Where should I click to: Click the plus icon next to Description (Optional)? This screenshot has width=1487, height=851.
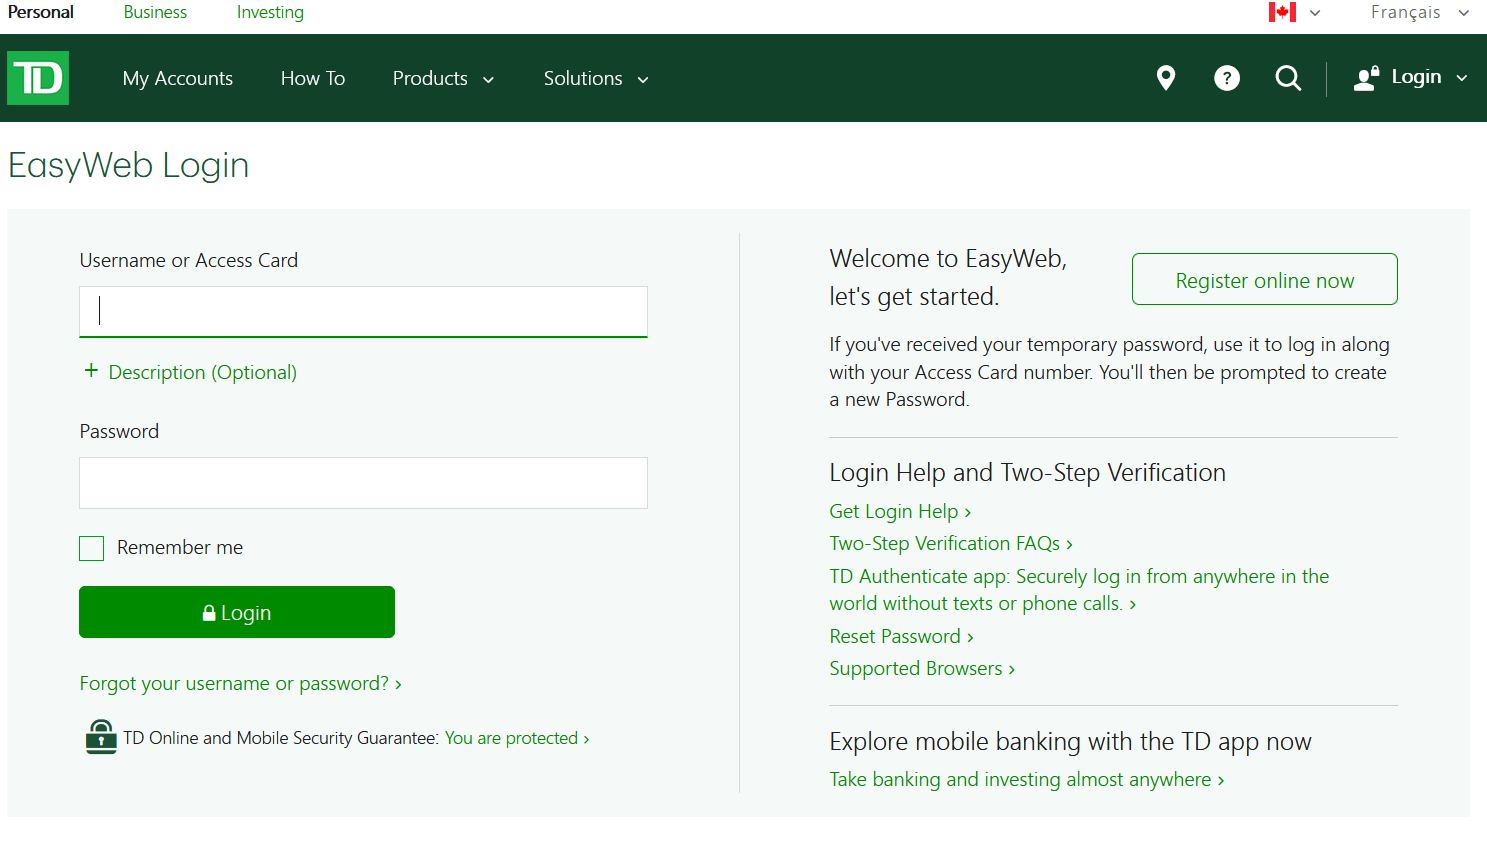tap(91, 371)
